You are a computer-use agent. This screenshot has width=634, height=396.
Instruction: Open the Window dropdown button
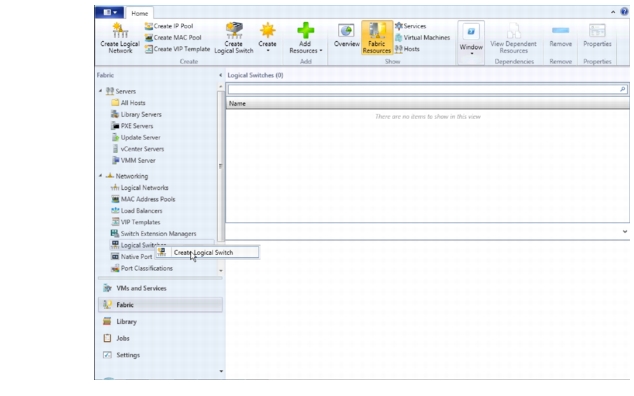pos(471,39)
